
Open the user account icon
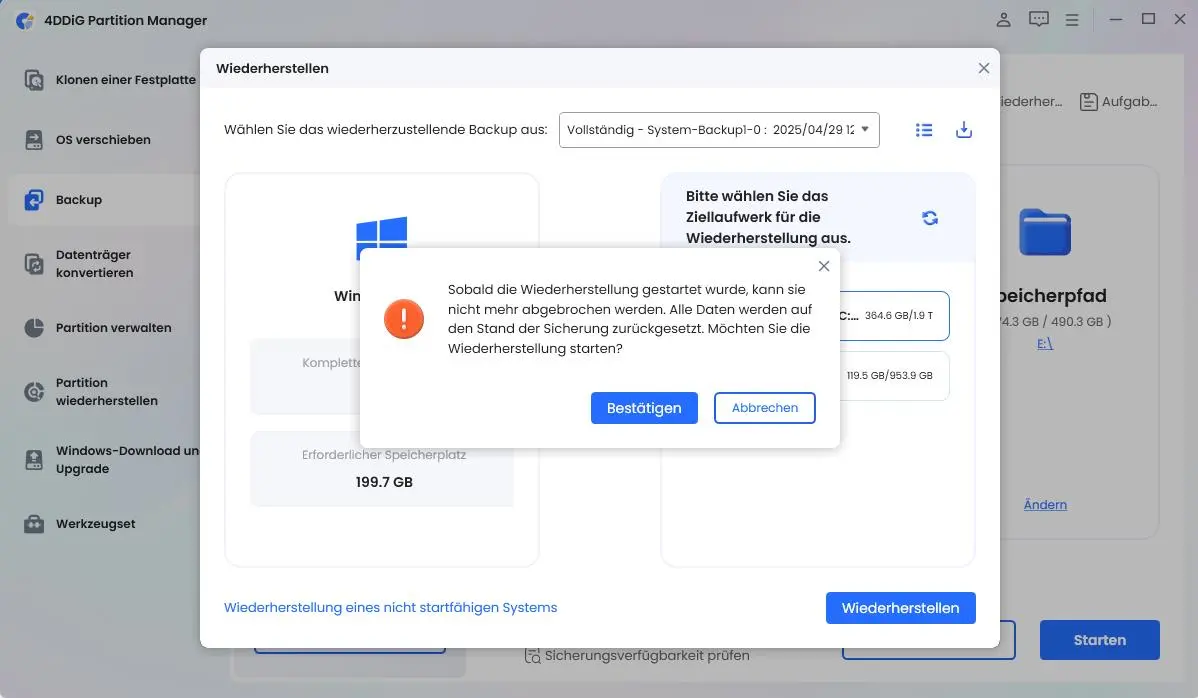(1003, 20)
